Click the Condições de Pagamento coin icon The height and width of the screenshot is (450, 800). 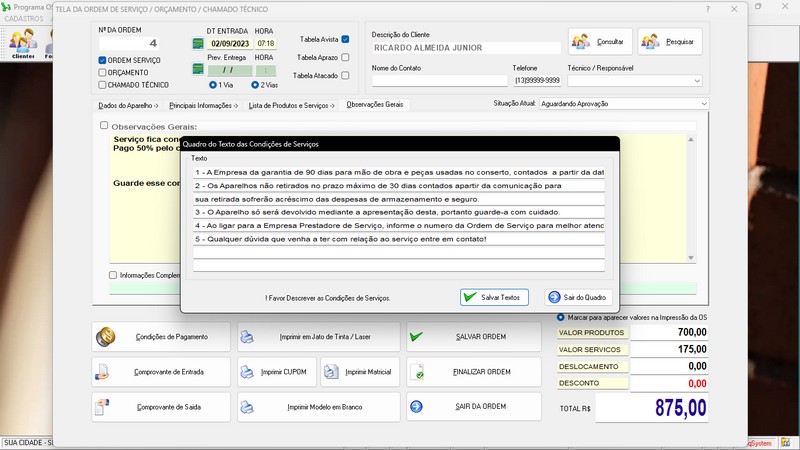(106, 337)
